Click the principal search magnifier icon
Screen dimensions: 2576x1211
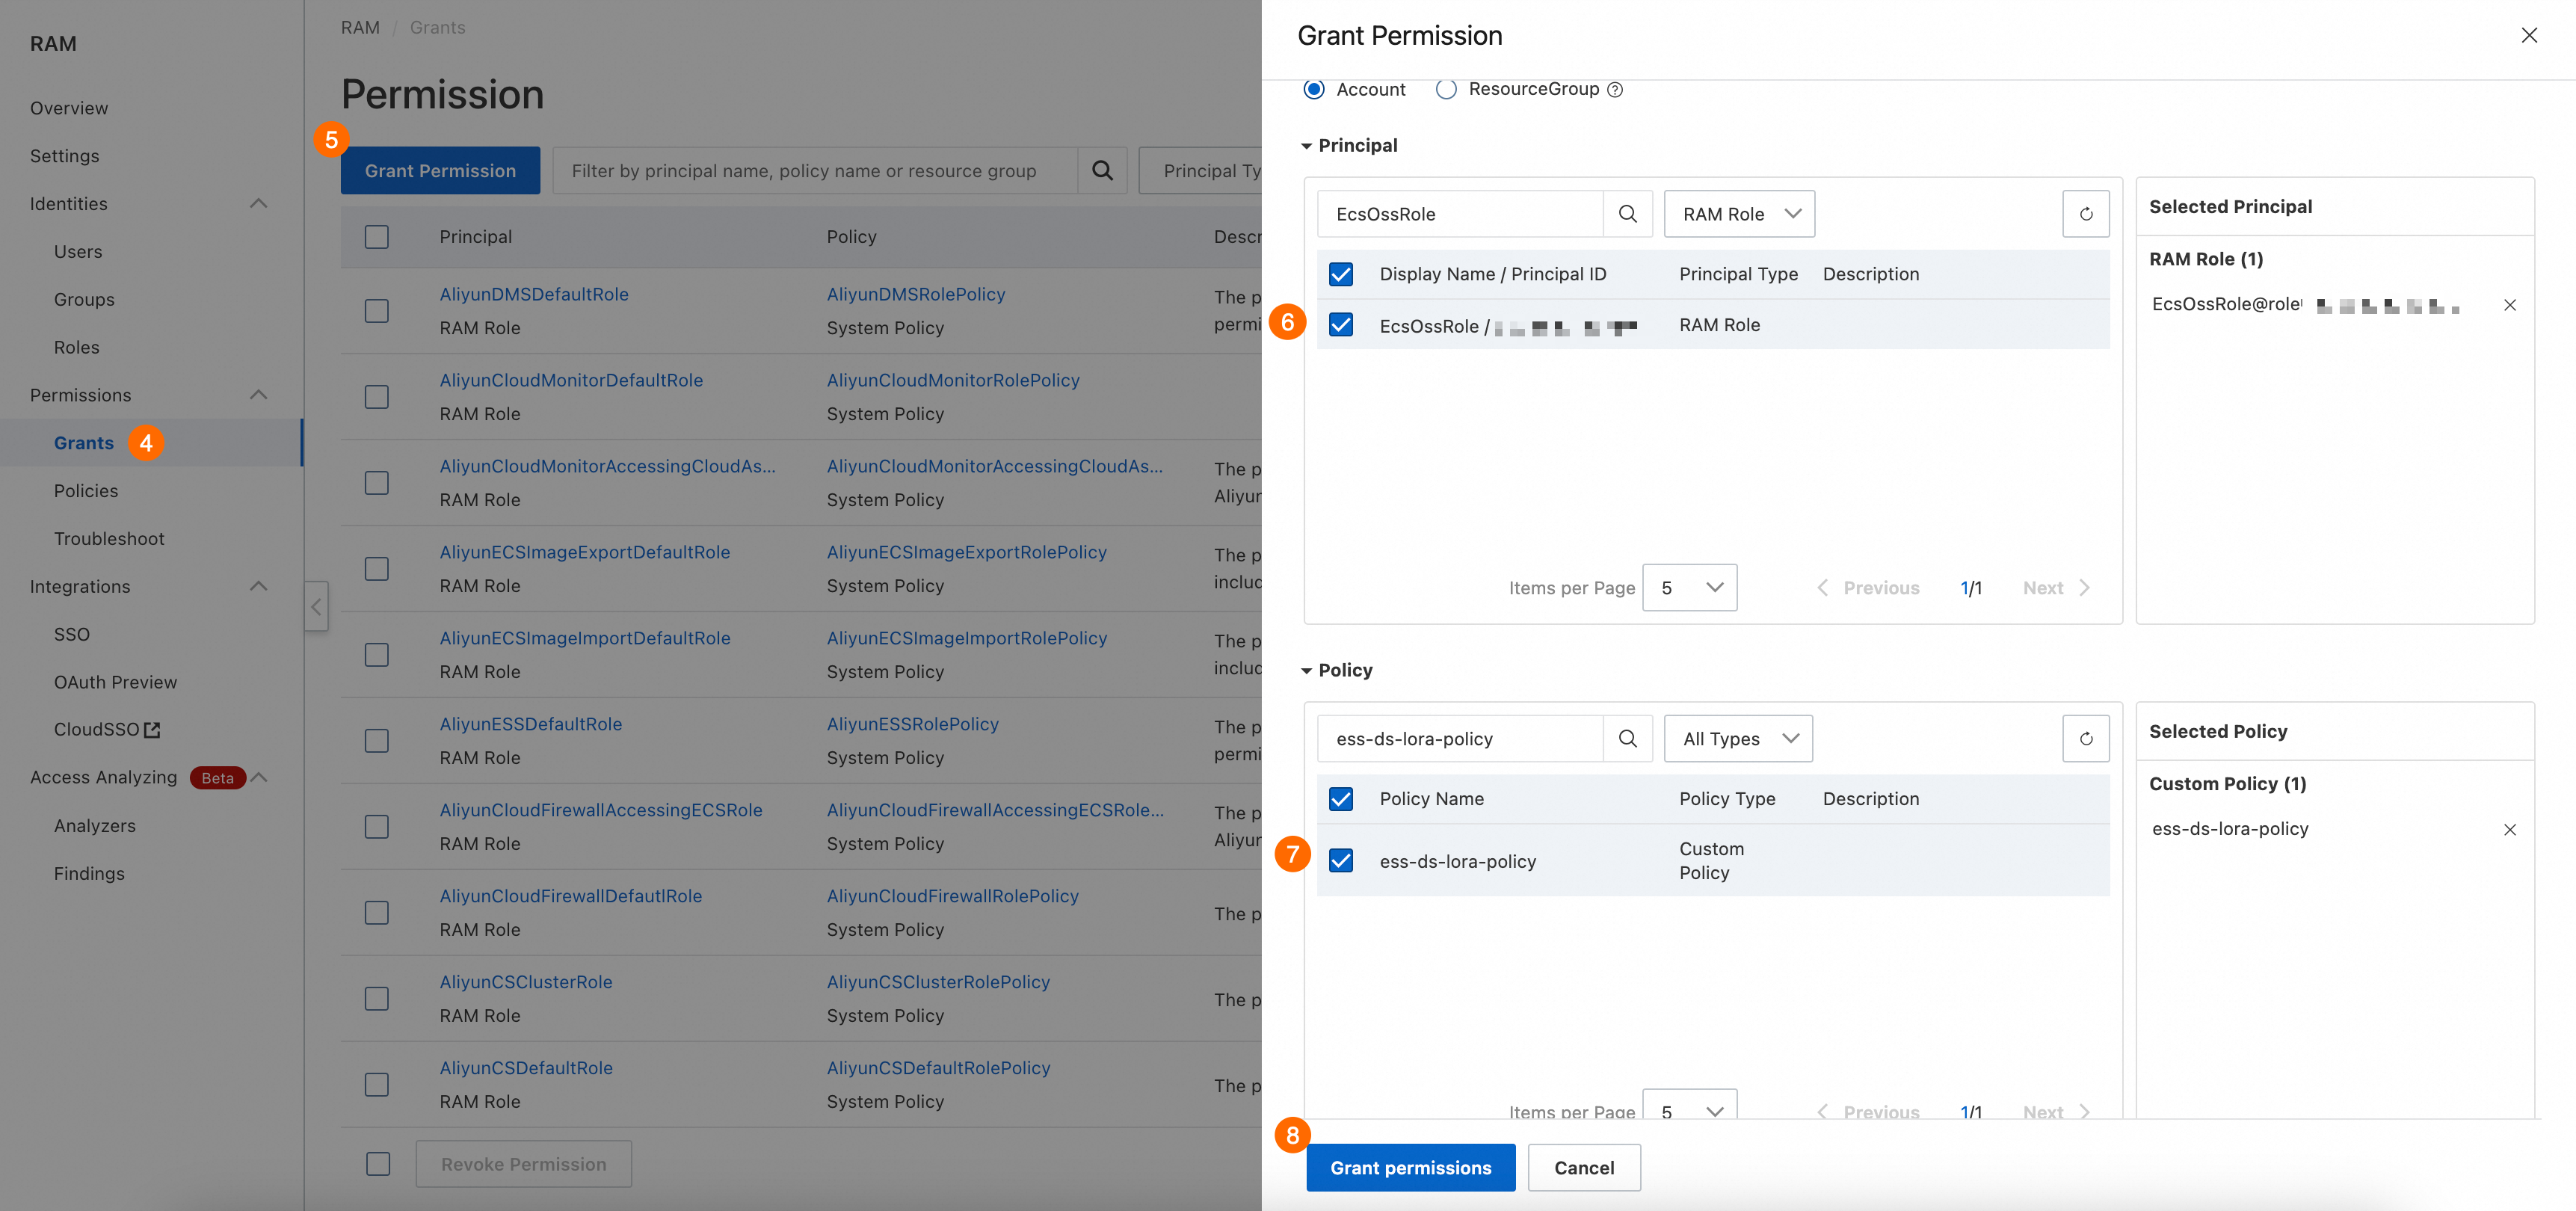1627,214
